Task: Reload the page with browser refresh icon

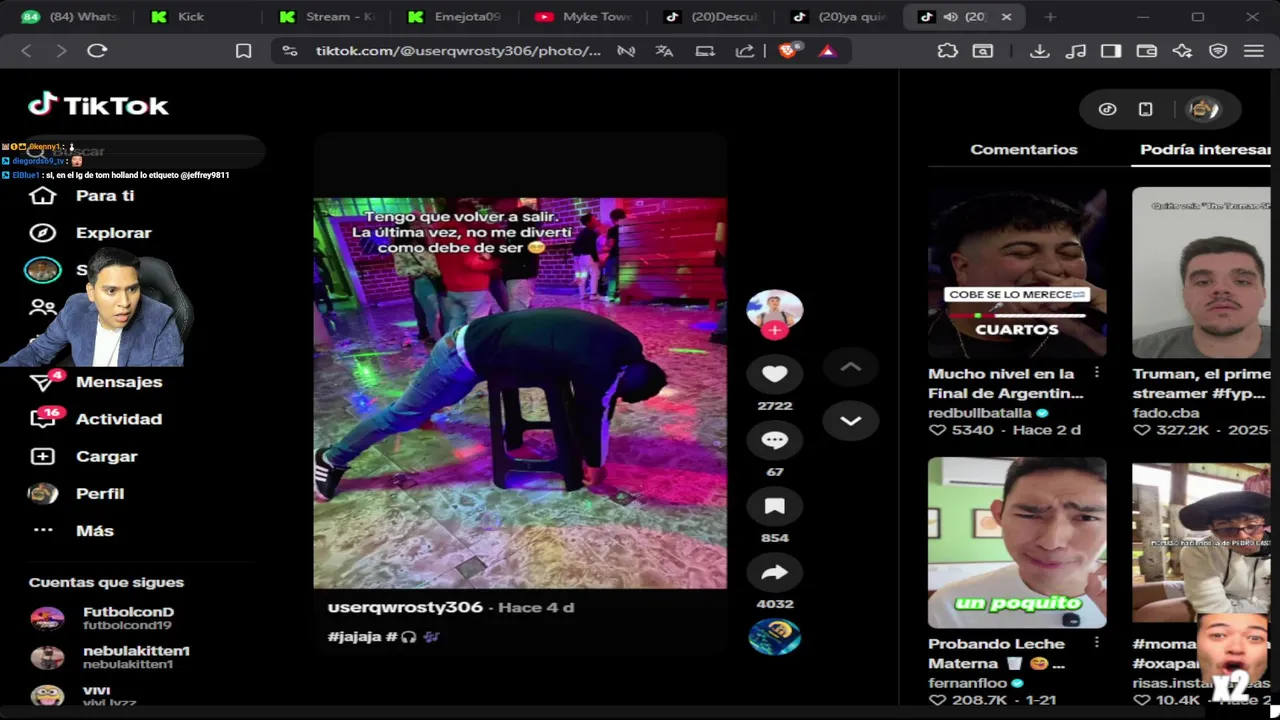Action: (x=97, y=50)
